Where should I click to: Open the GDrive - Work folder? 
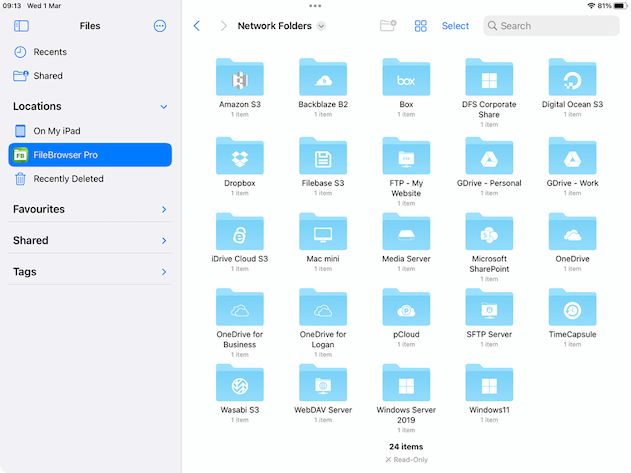tap(572, 156)
